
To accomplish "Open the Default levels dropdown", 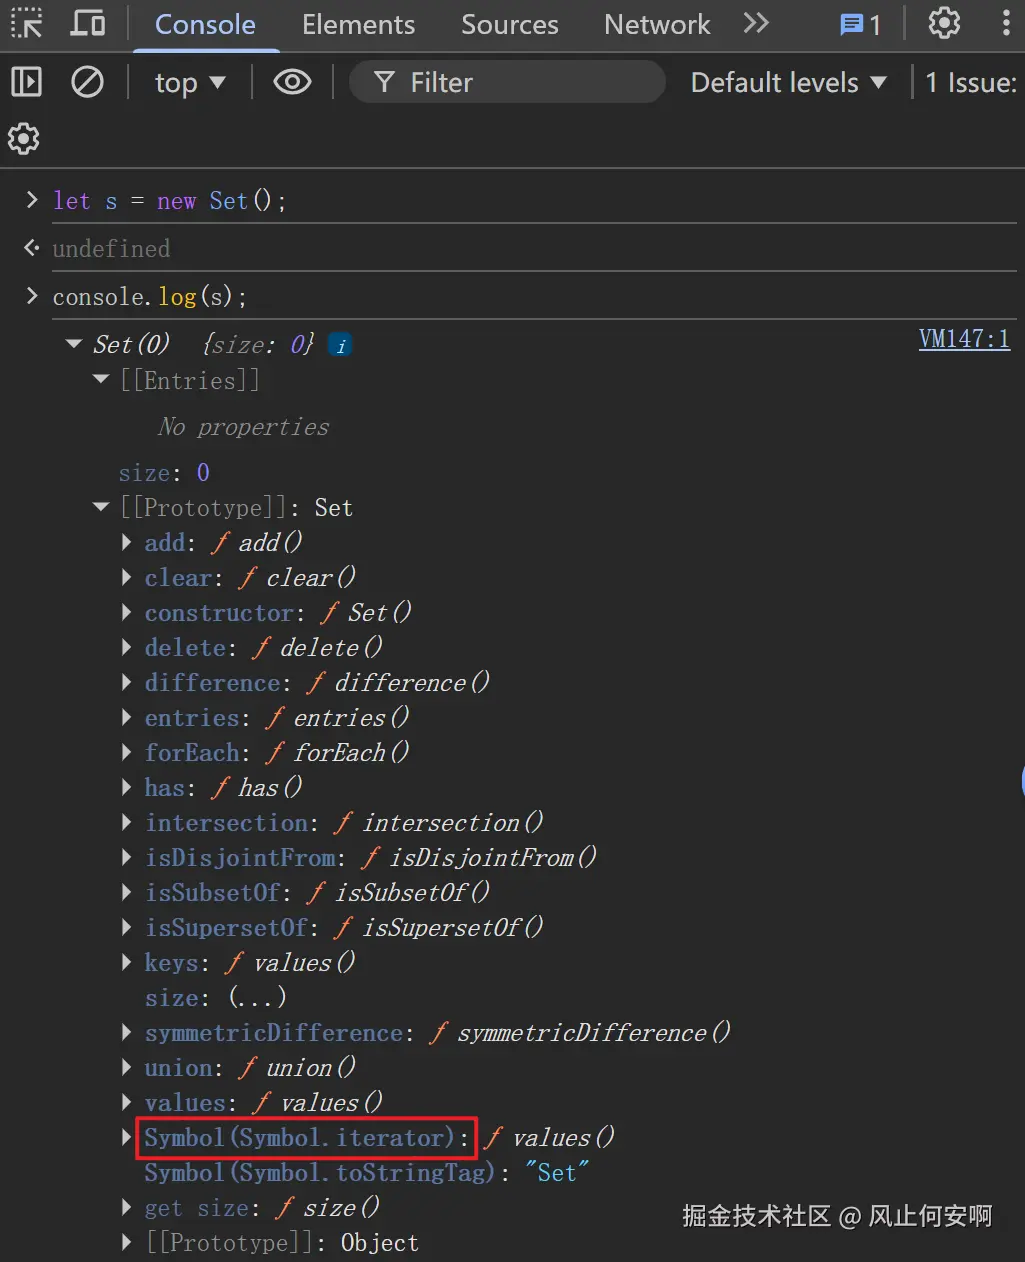I will 788,83.
